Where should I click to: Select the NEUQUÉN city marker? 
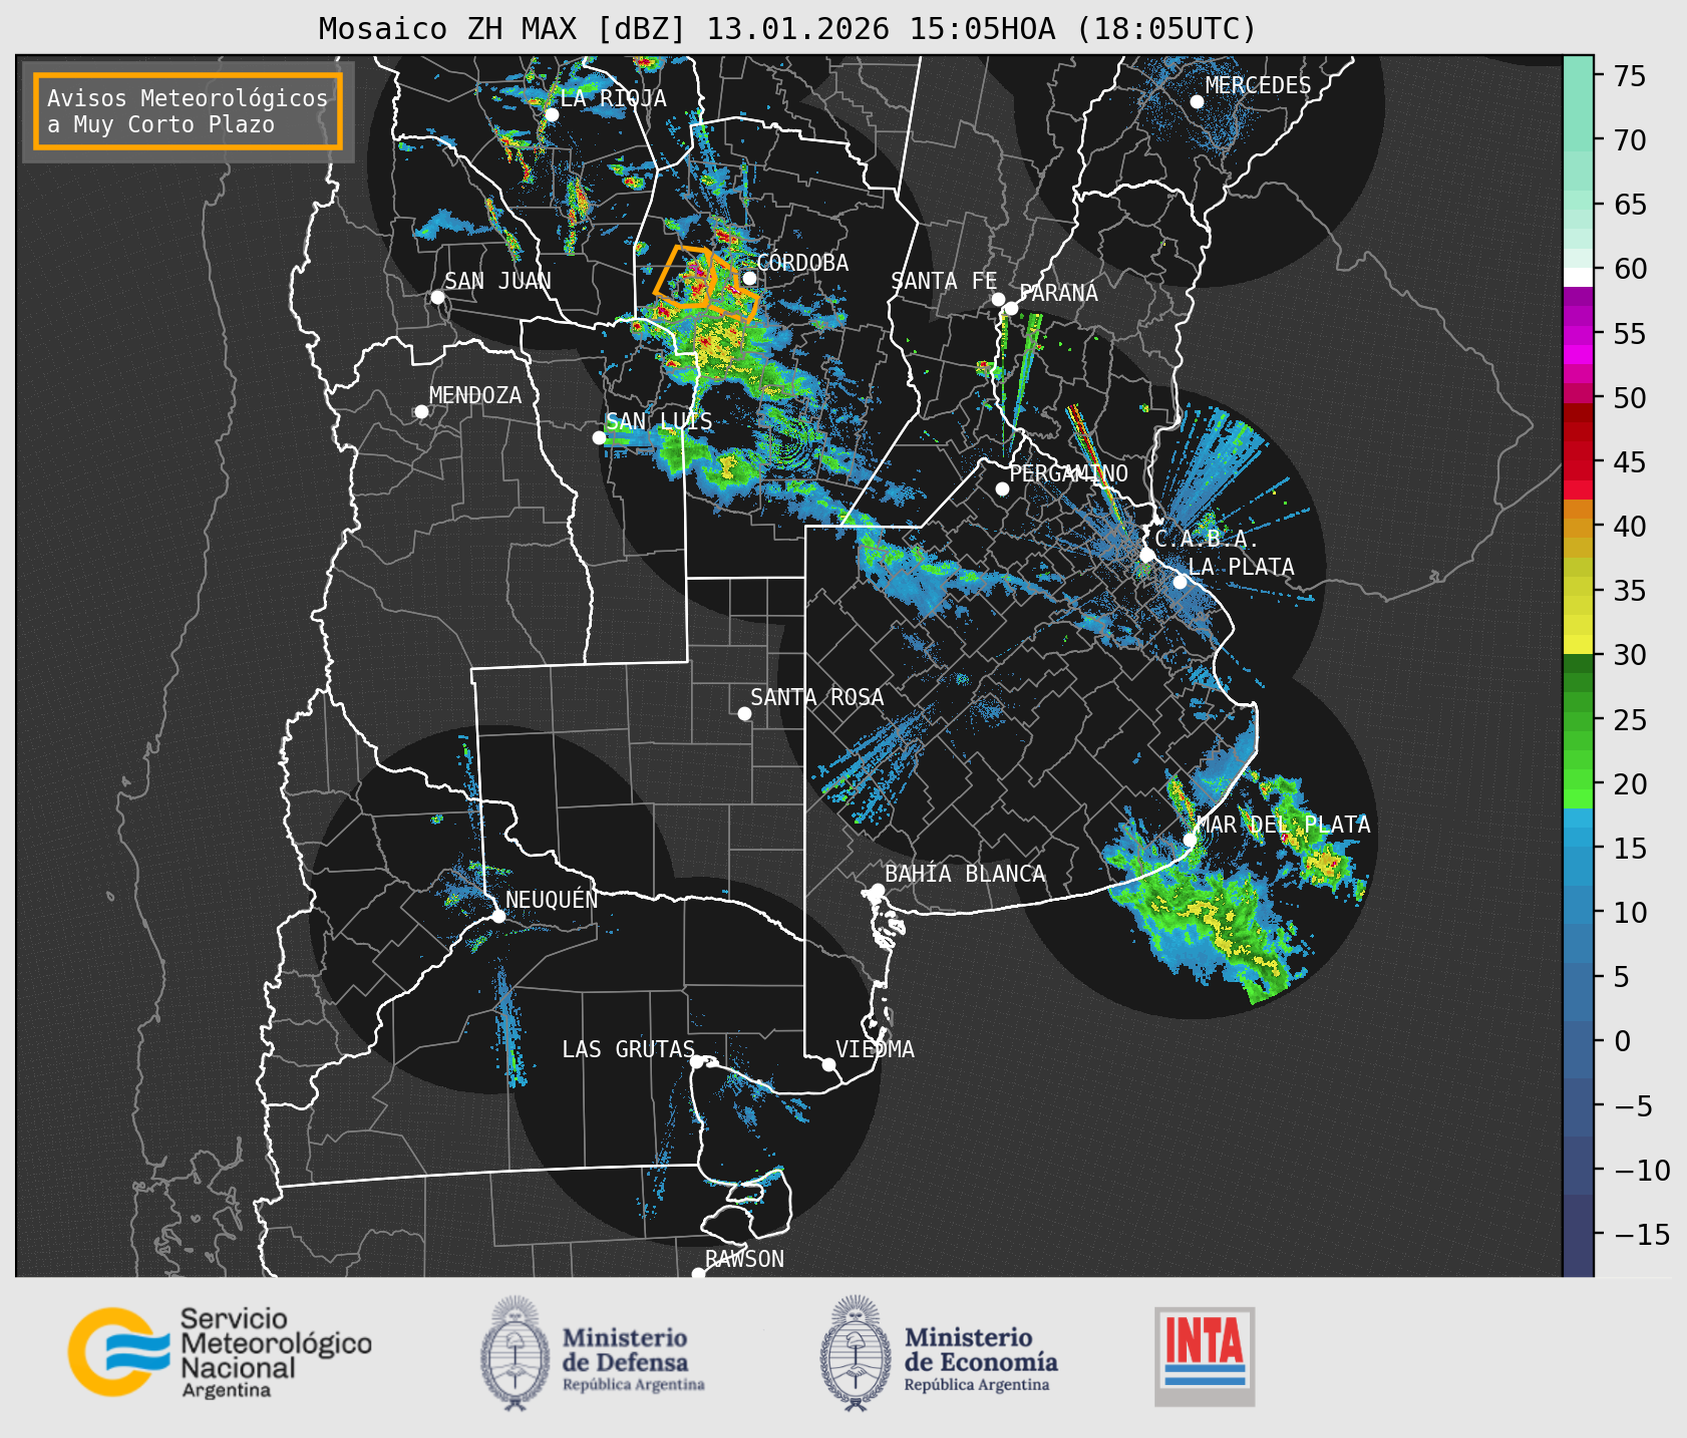pos(498,915)
